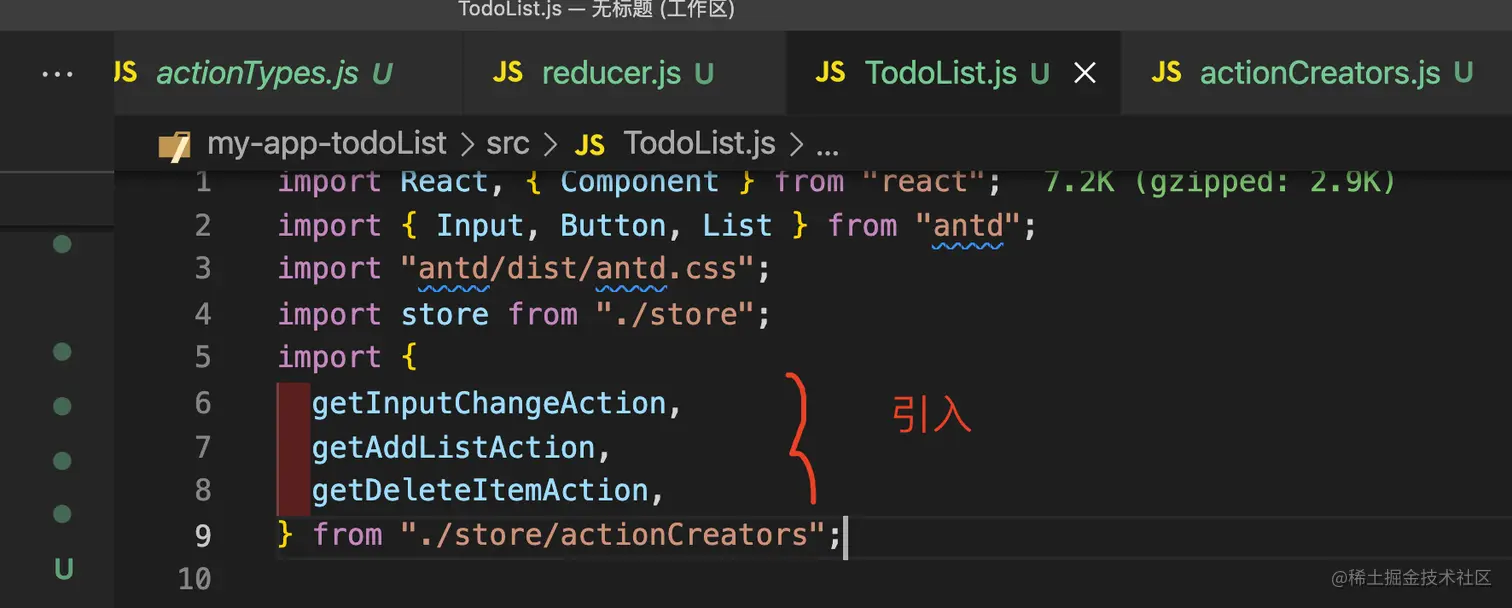Viewport: 1512px width, 608px height.
Task: Click line number 5 in the gutter
Action: [x=202, y=358]
